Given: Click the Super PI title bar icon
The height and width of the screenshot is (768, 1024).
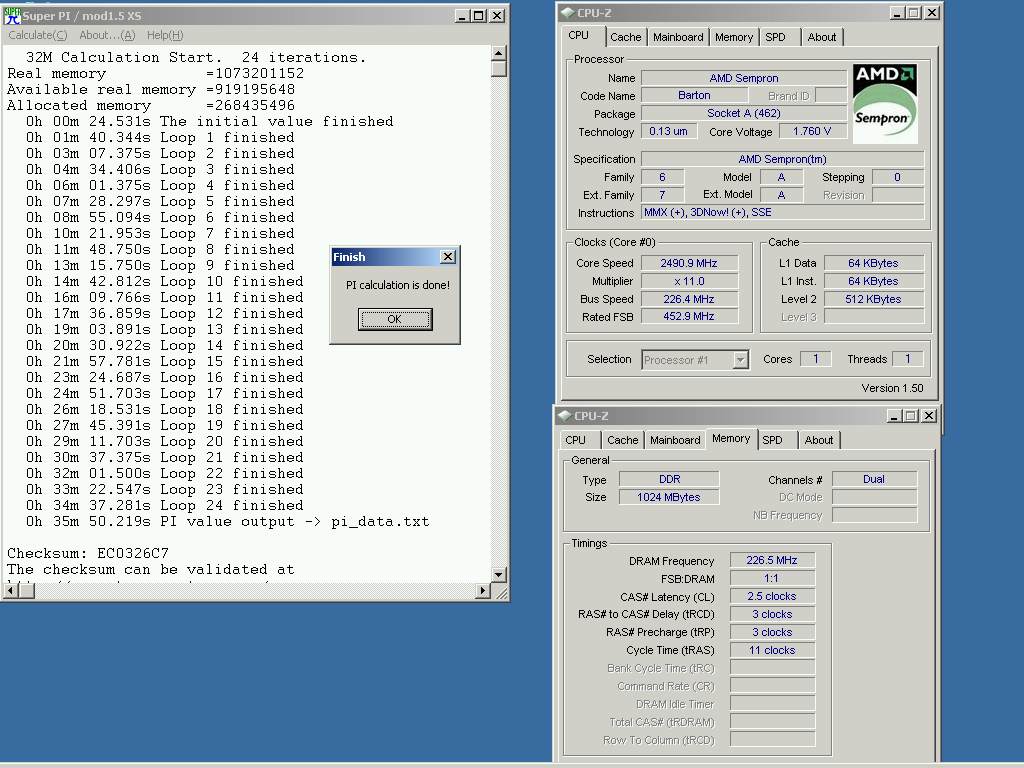Looking at the screenshot, I should tap(12, 16).
